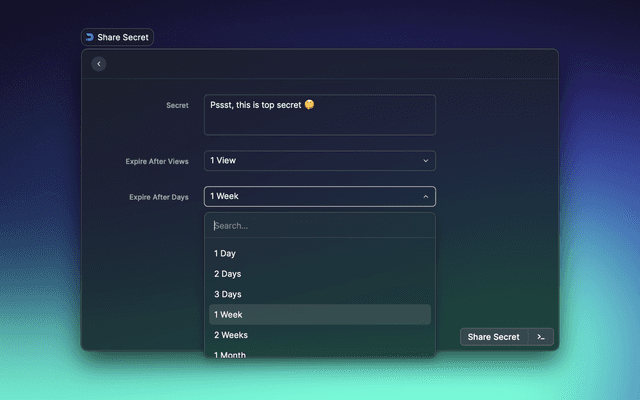Image resolution: width=640 pixels, height=400 pixels.
Task: Pick the 3 Days option
Action: point(227,294)
